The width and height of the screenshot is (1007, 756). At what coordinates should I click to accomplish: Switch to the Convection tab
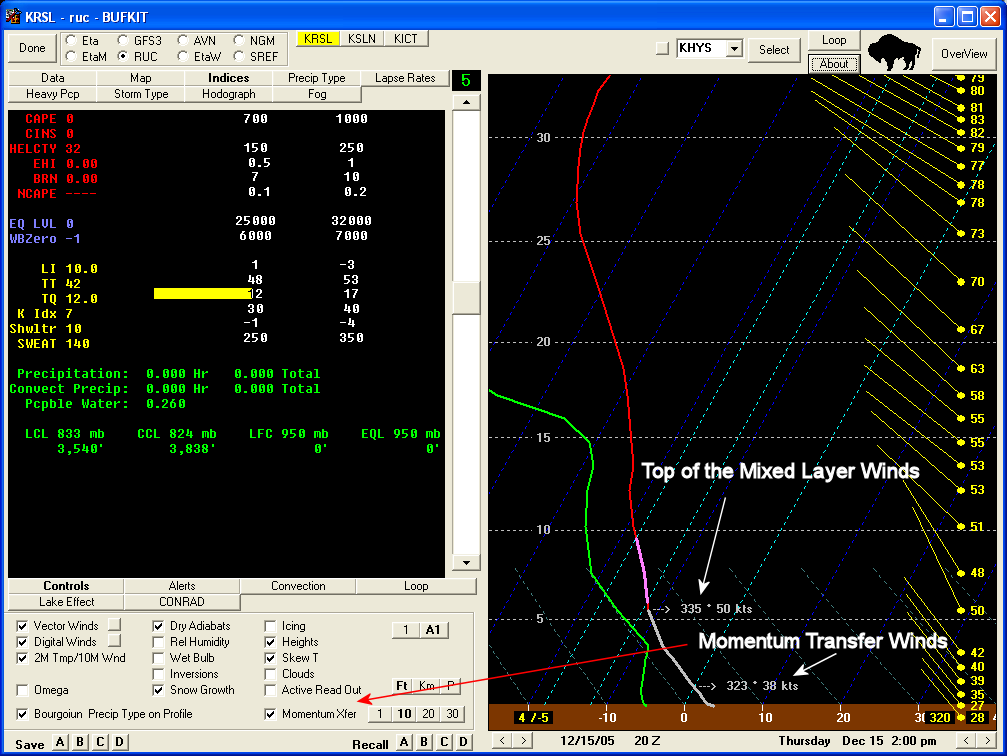tap(298, 586)
